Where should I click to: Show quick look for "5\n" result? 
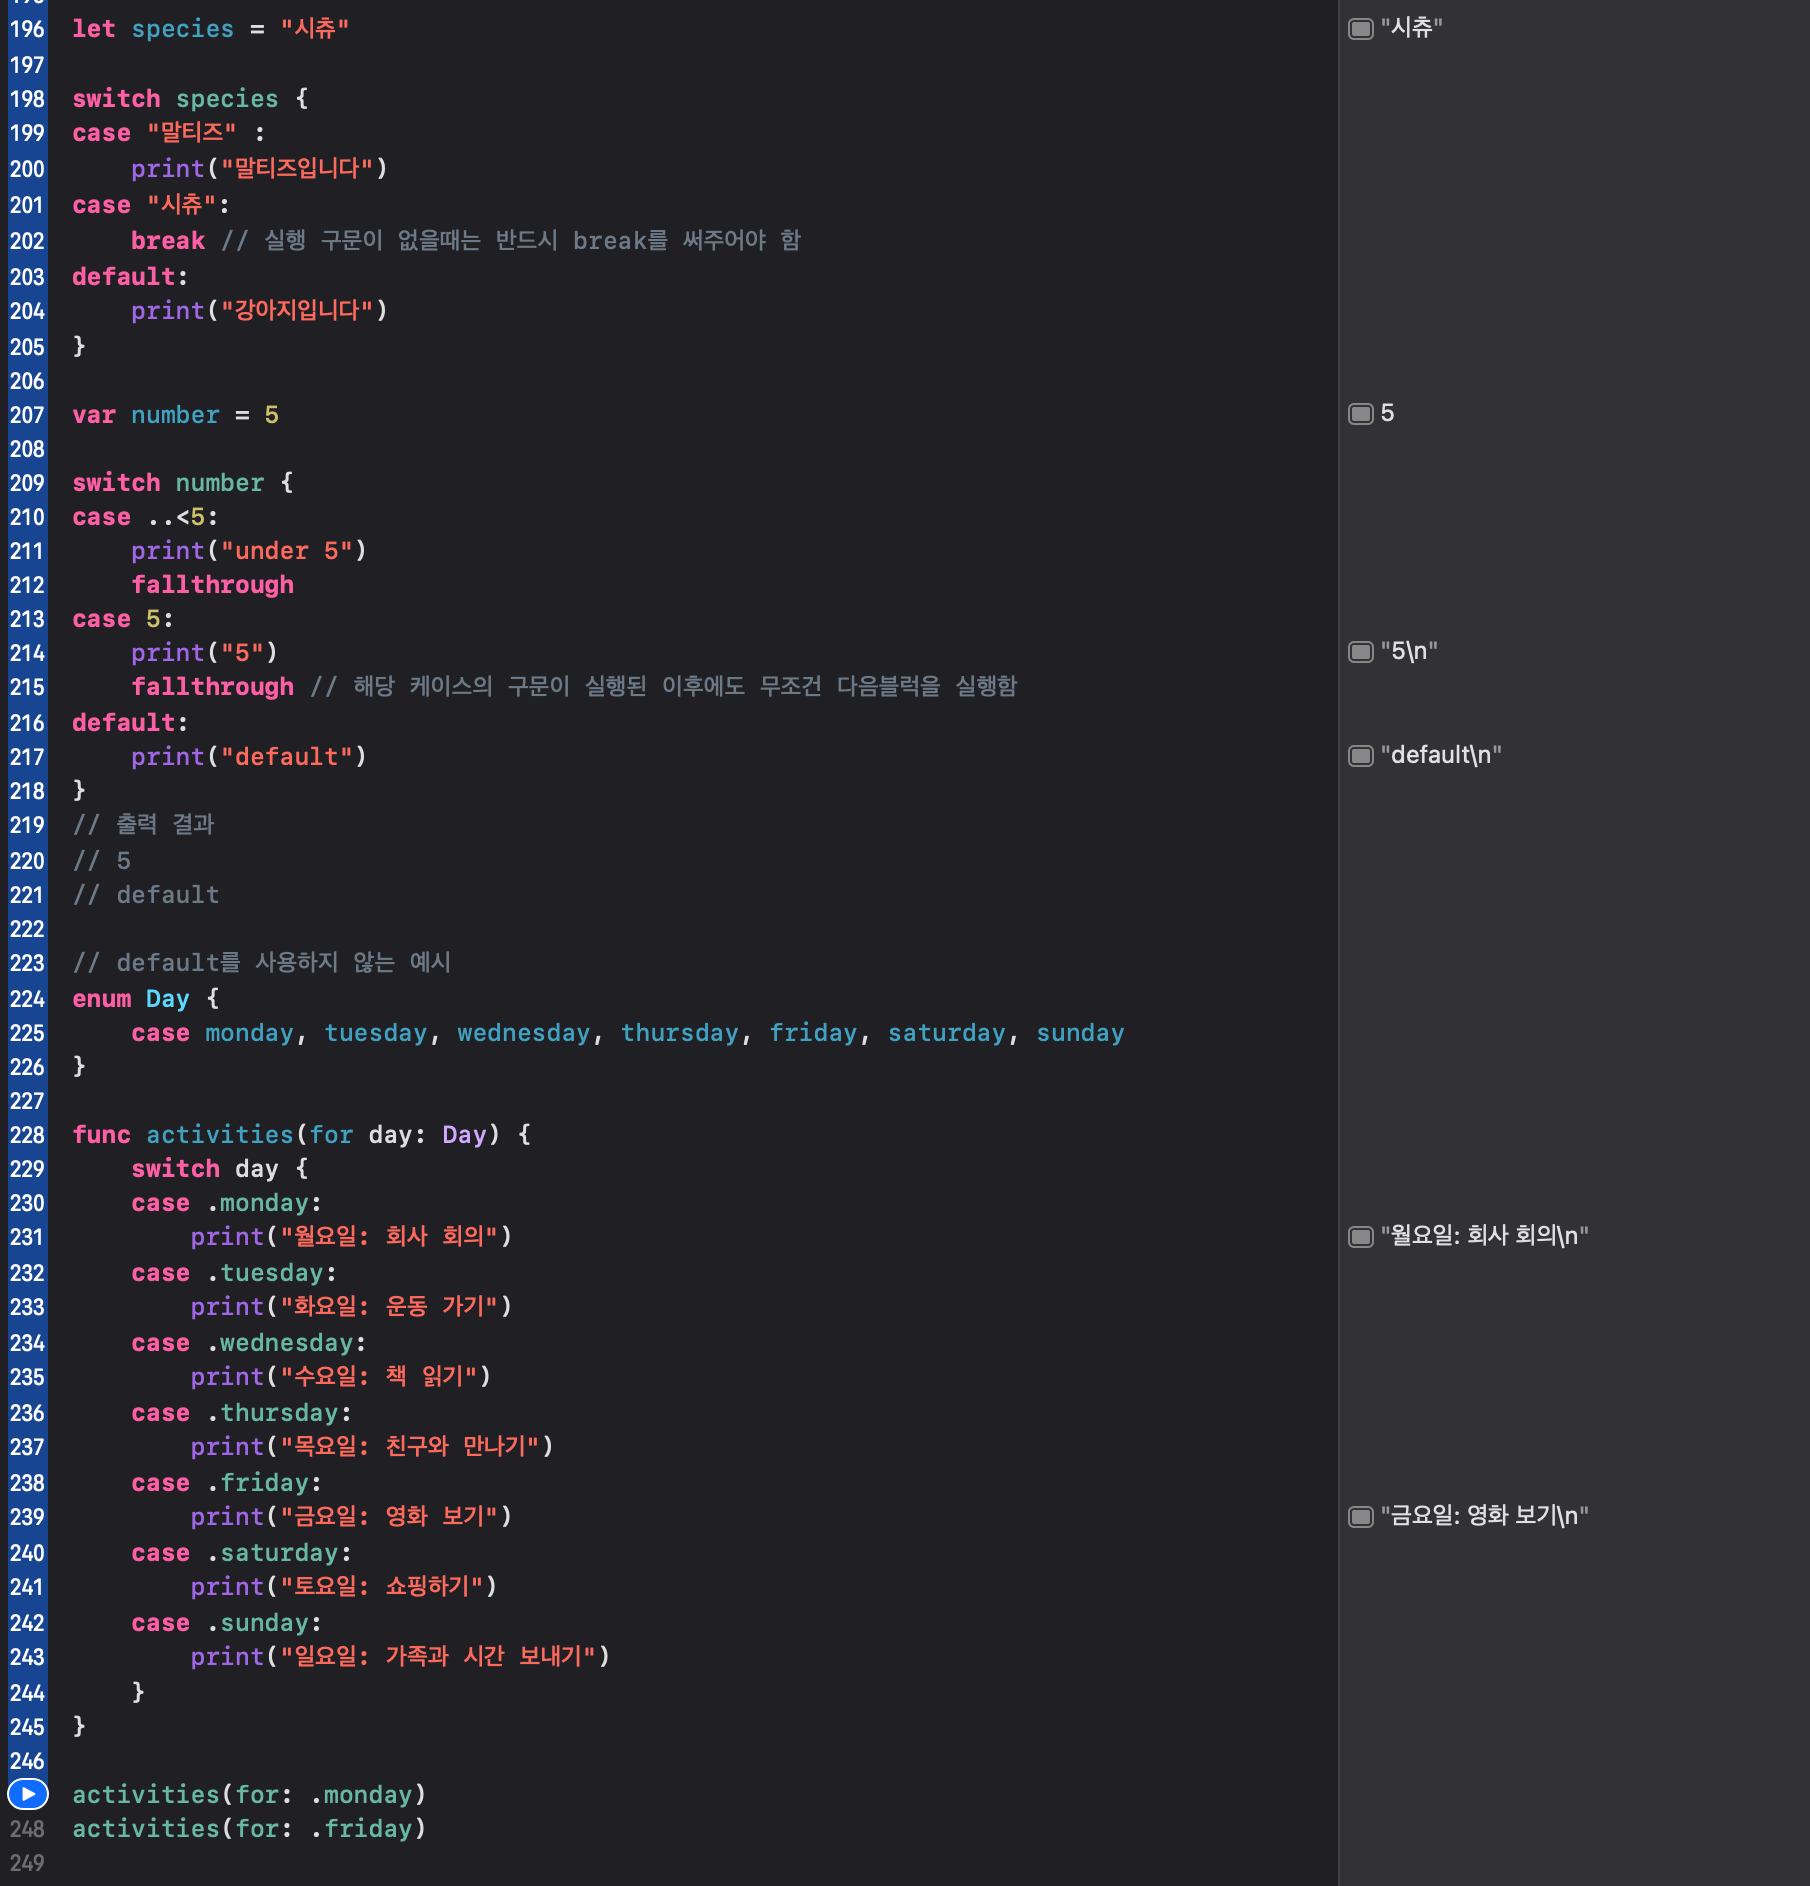1361,652
